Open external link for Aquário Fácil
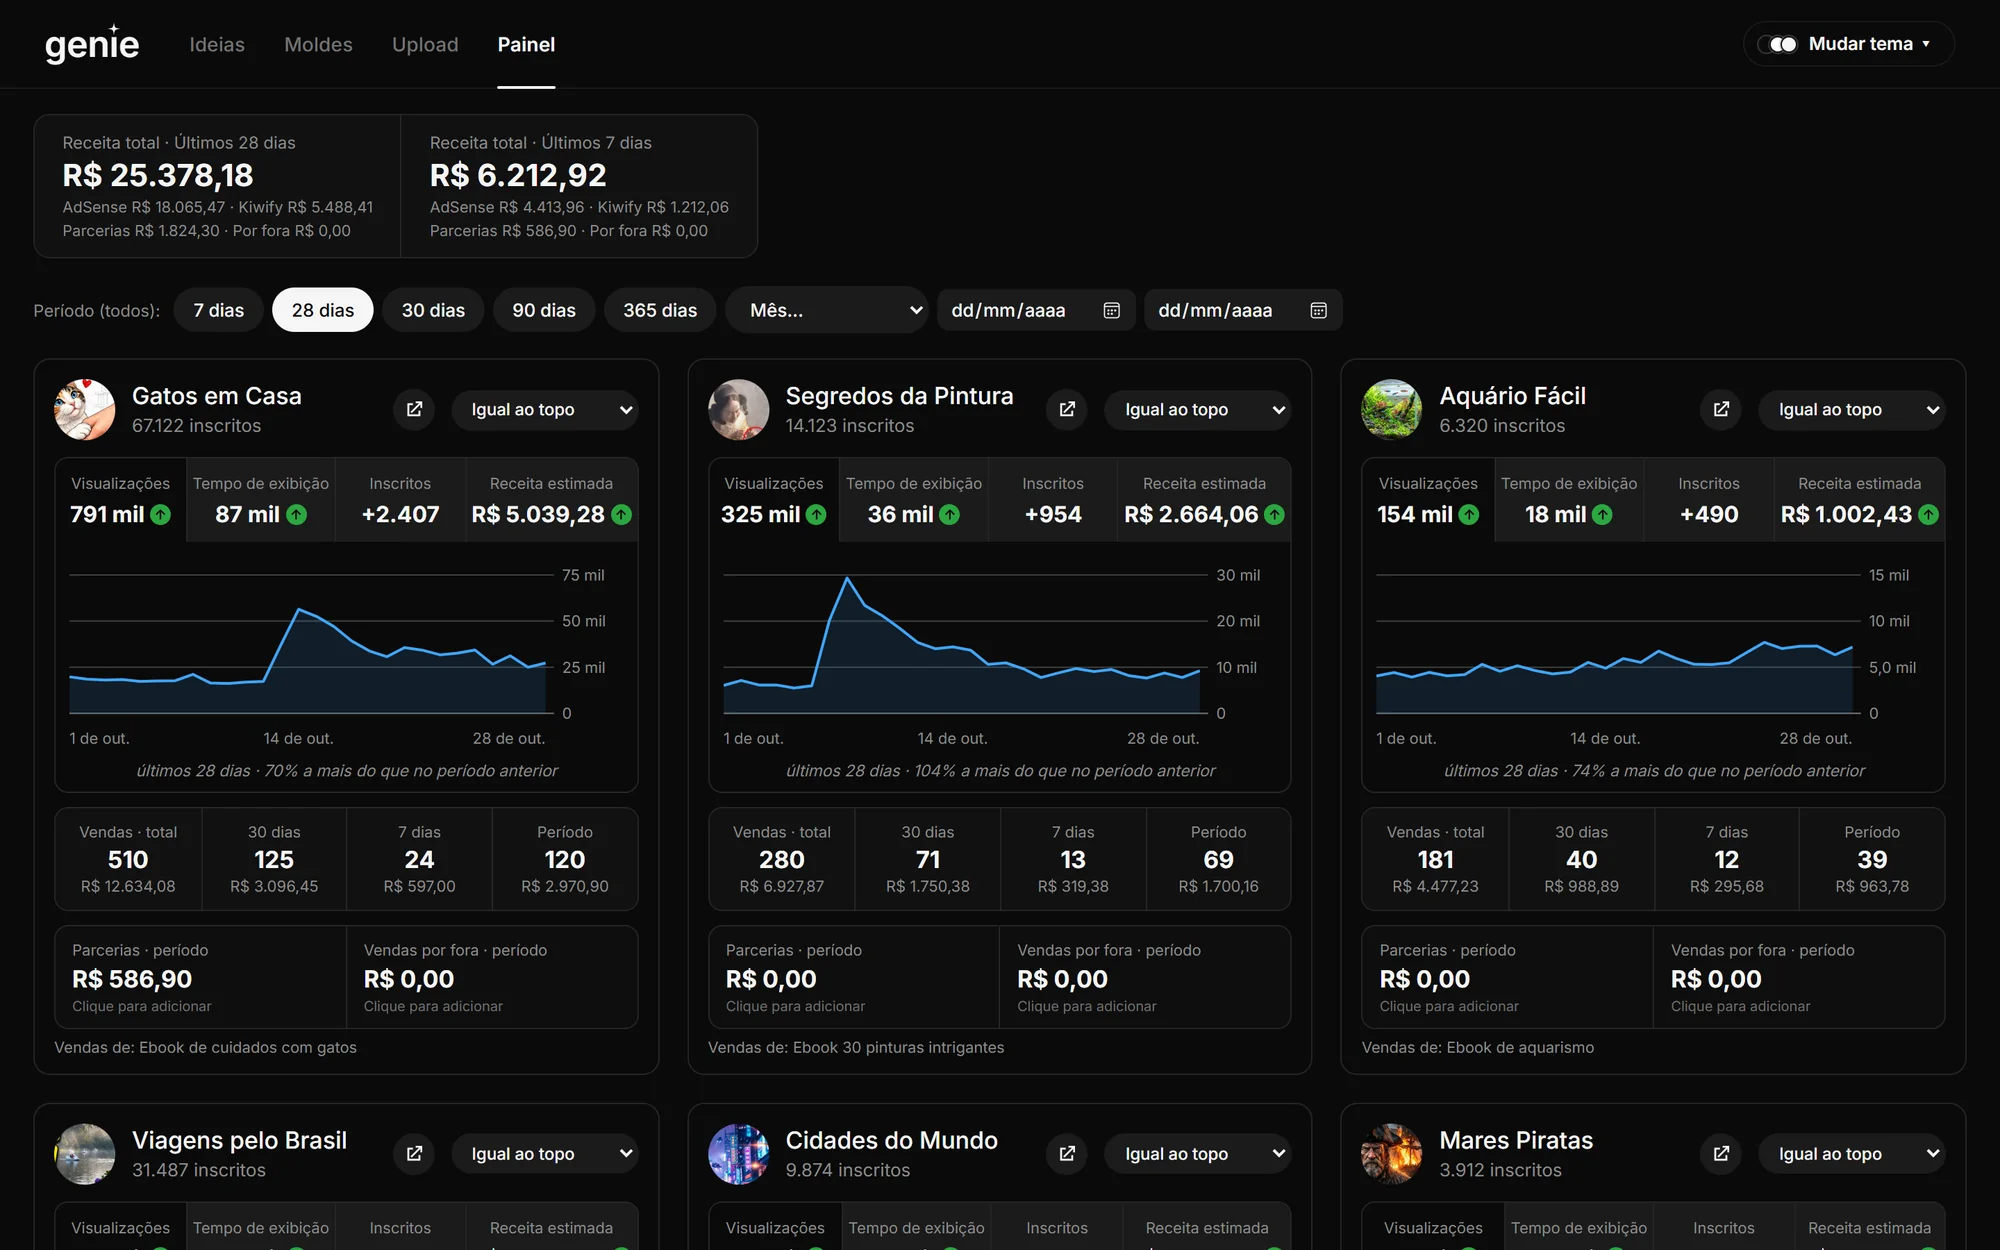2000x1250 pixels. (1721, 409)
